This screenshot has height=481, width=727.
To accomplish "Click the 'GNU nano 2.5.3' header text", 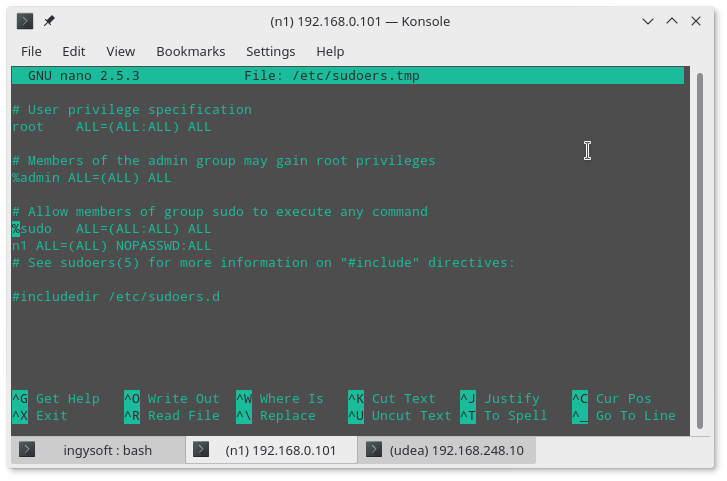I will (x=83, y=76).
